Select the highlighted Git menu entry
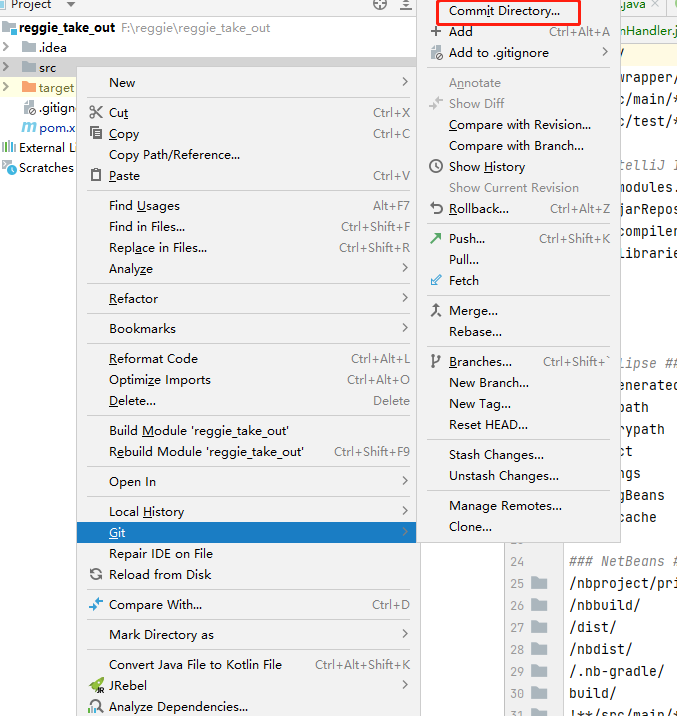The image size is (677, 716). click(x=247, y=532)
